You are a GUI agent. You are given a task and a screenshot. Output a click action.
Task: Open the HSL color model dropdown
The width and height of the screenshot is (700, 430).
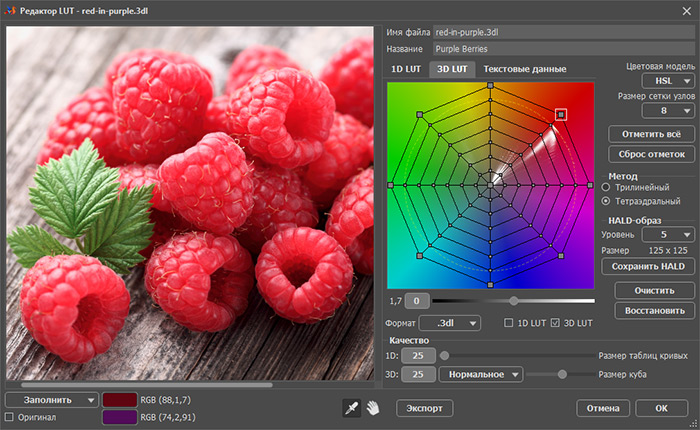point(668,81)
